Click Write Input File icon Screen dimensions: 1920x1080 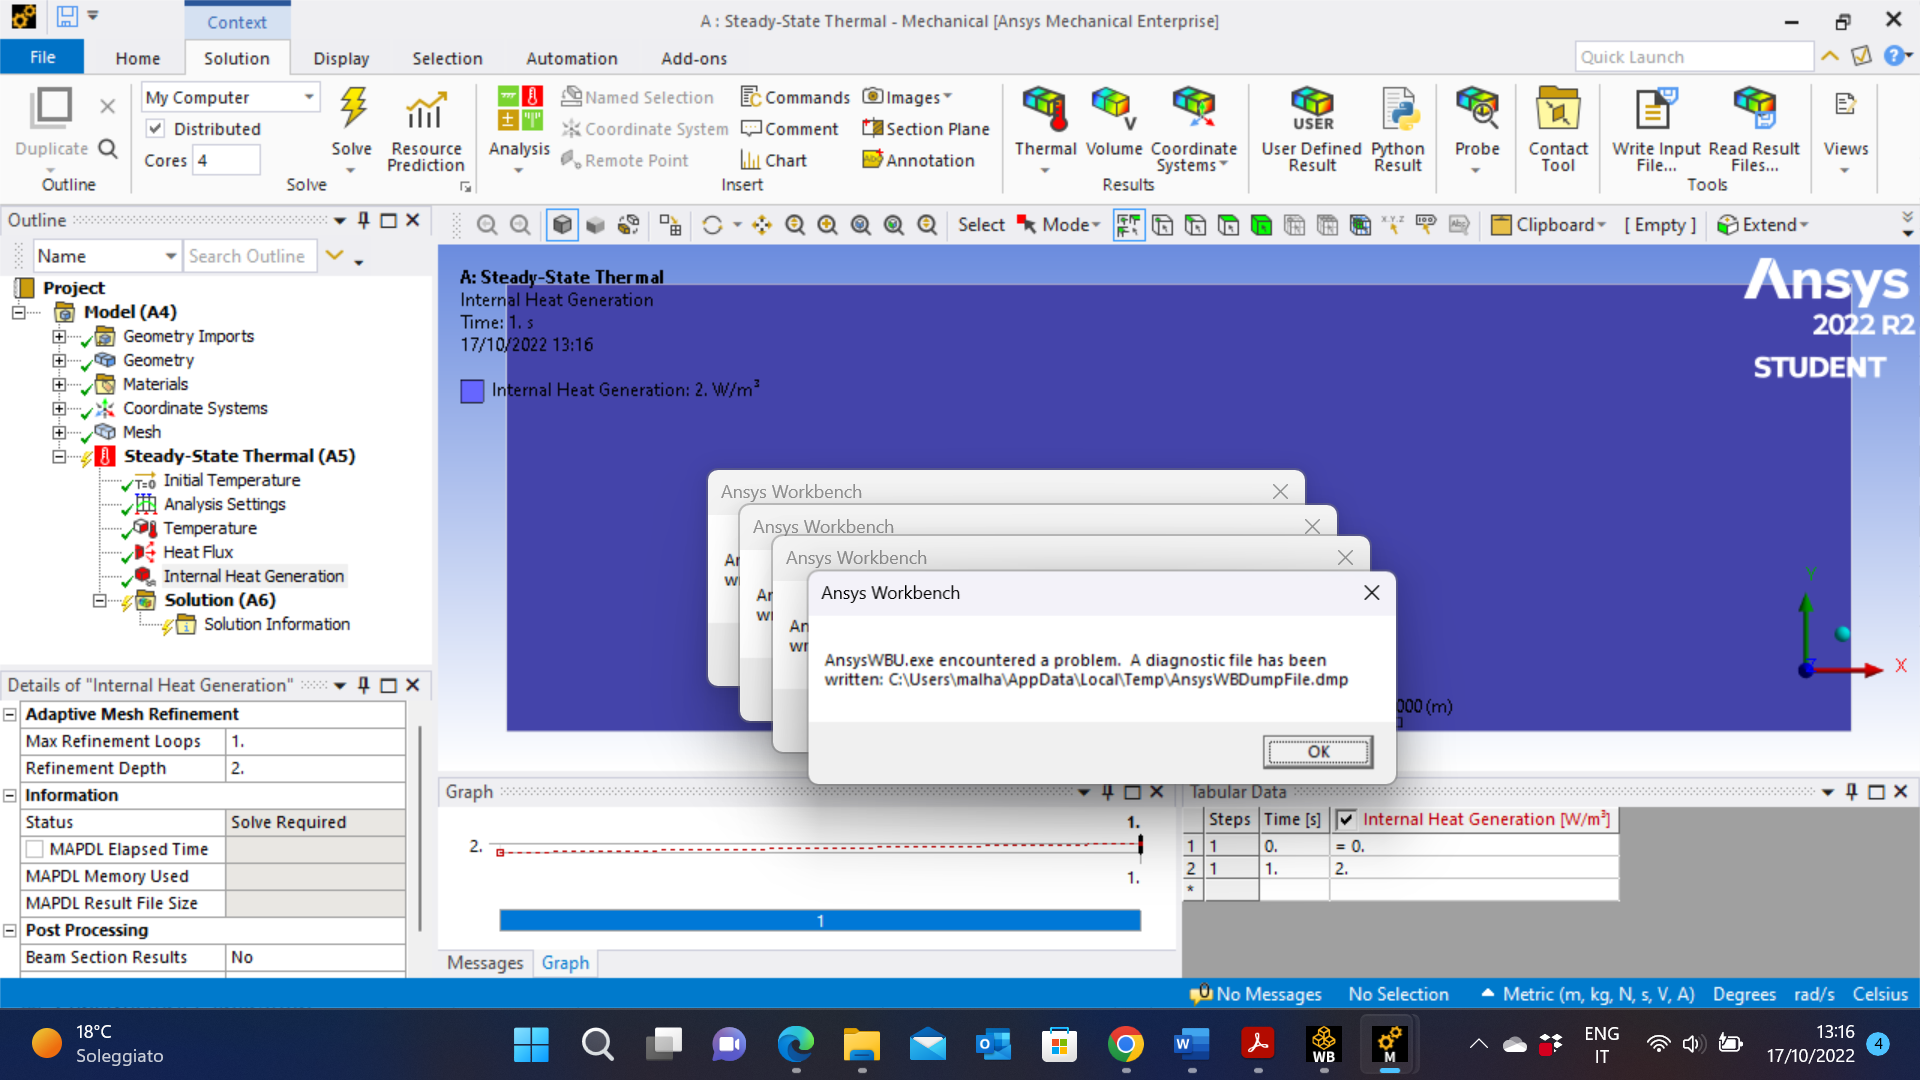click(x=1655, y=110)
